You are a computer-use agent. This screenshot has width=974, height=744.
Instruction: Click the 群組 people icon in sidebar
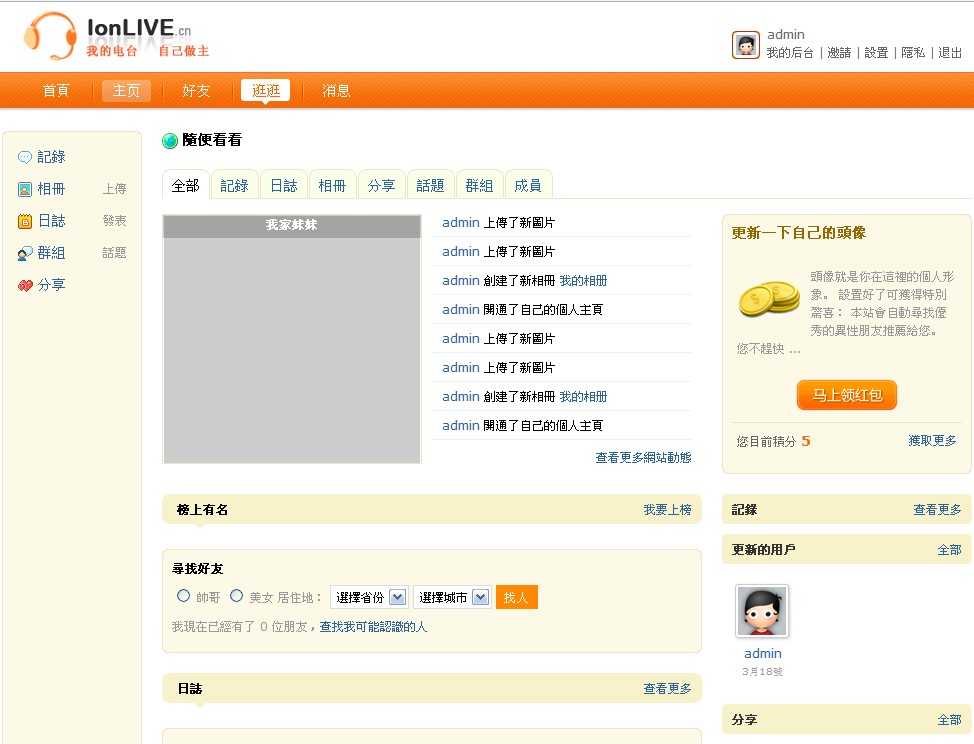25,253
